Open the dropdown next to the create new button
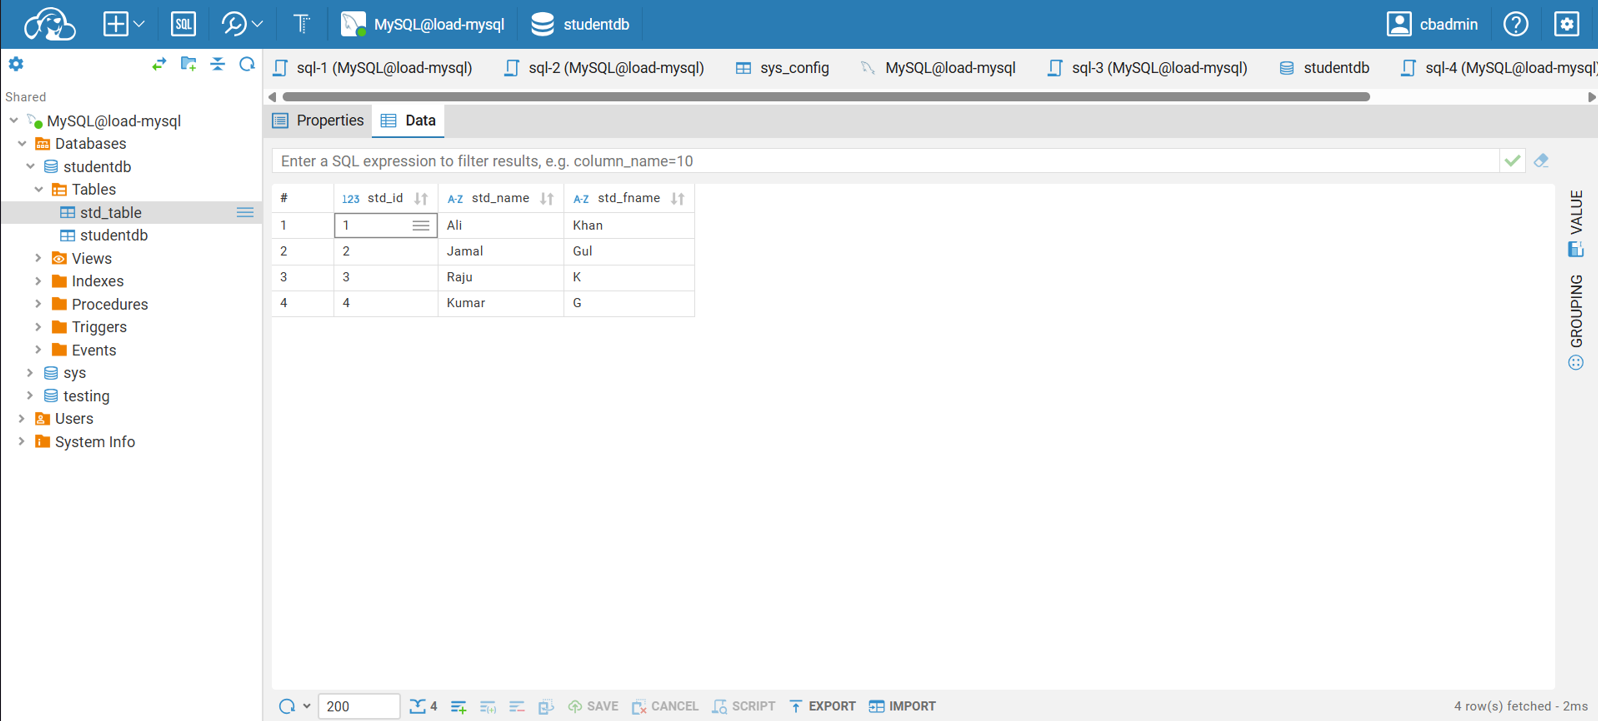This screenshot has width=1598, height=721. tap(140, 24)
